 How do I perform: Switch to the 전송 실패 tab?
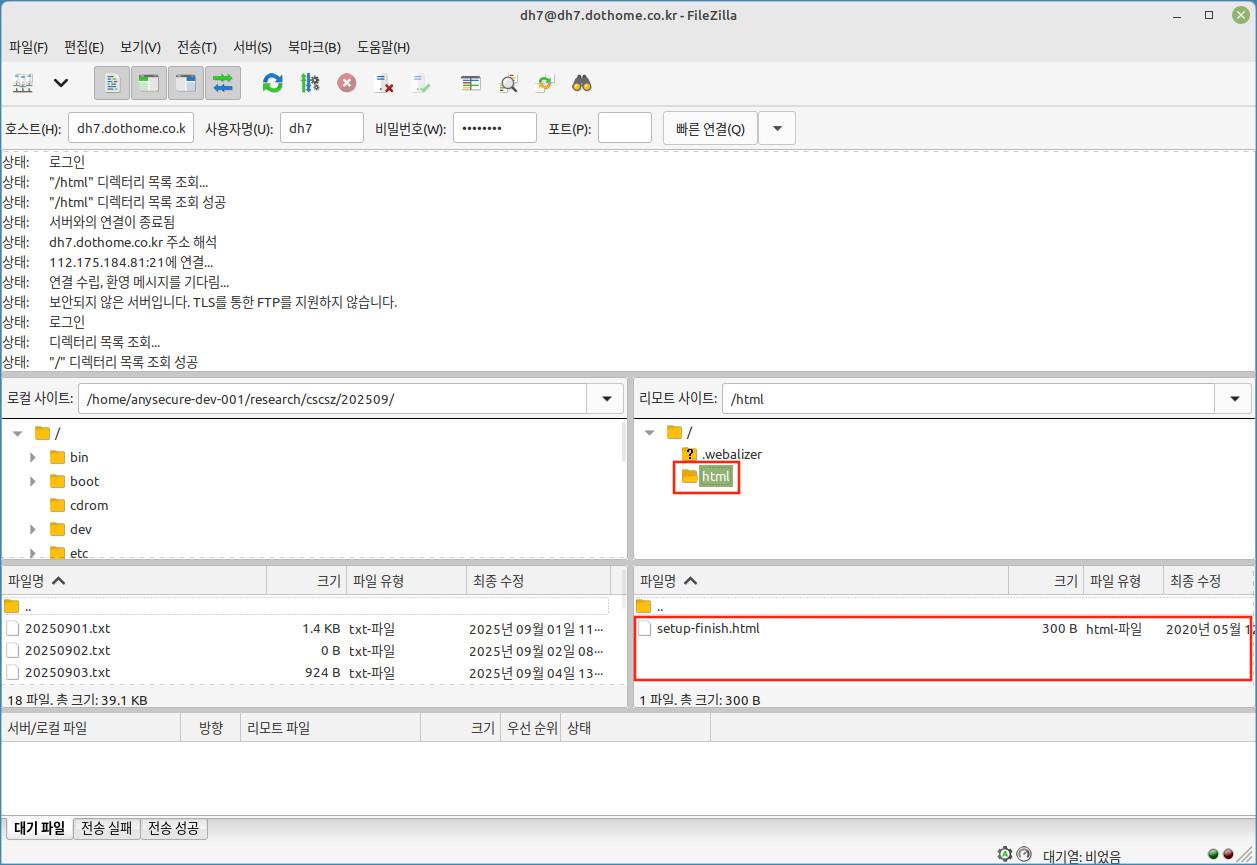pyautogui.click(x=107, y=828)
